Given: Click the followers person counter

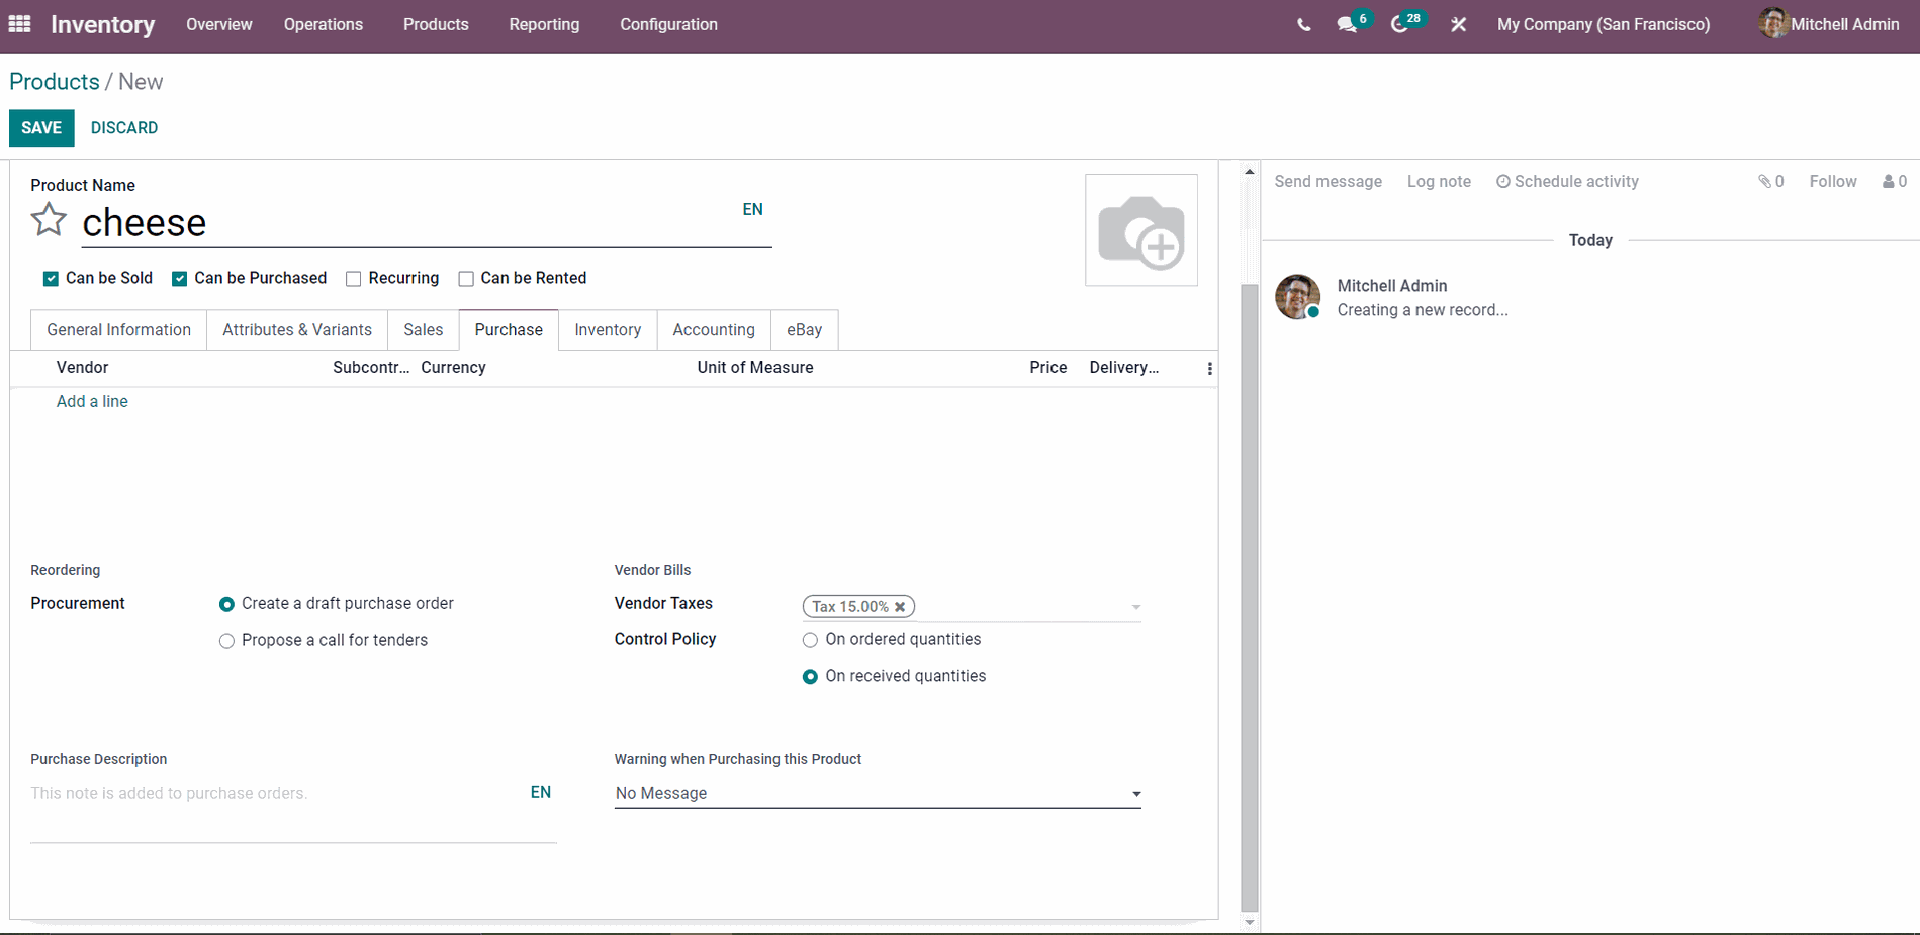Looking at the screenshot, I should point(1895,182).
